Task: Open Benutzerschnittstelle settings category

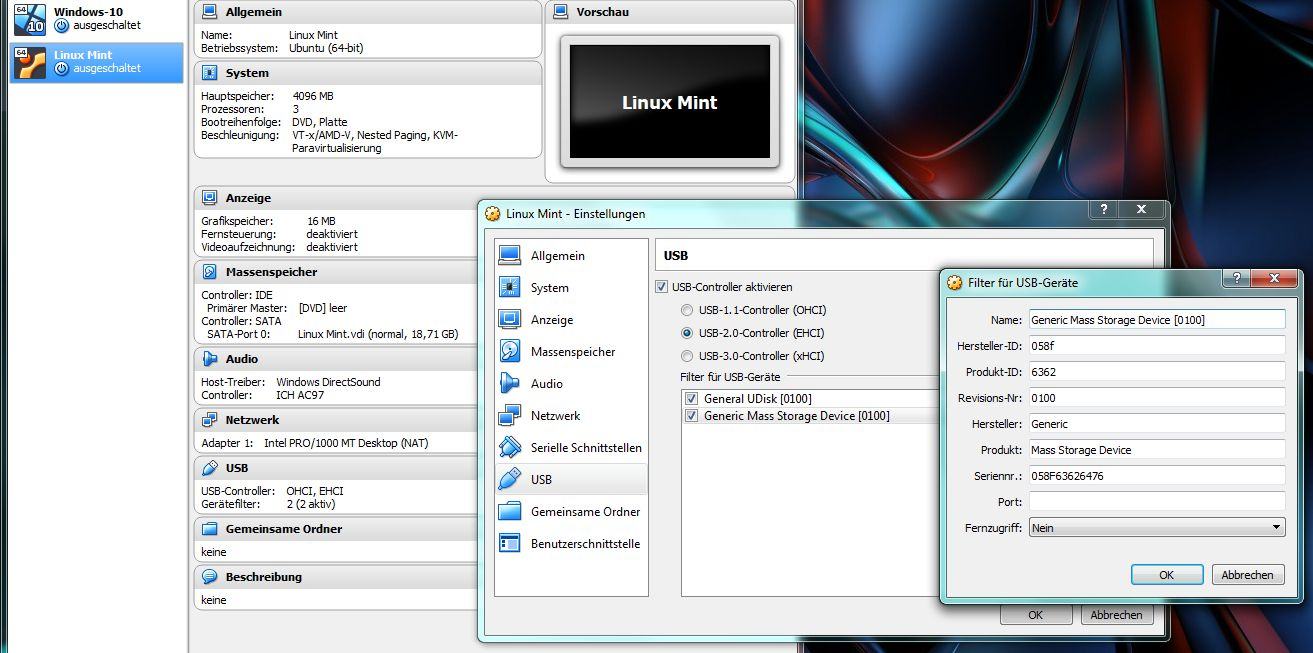Action: tap(572, 544)
